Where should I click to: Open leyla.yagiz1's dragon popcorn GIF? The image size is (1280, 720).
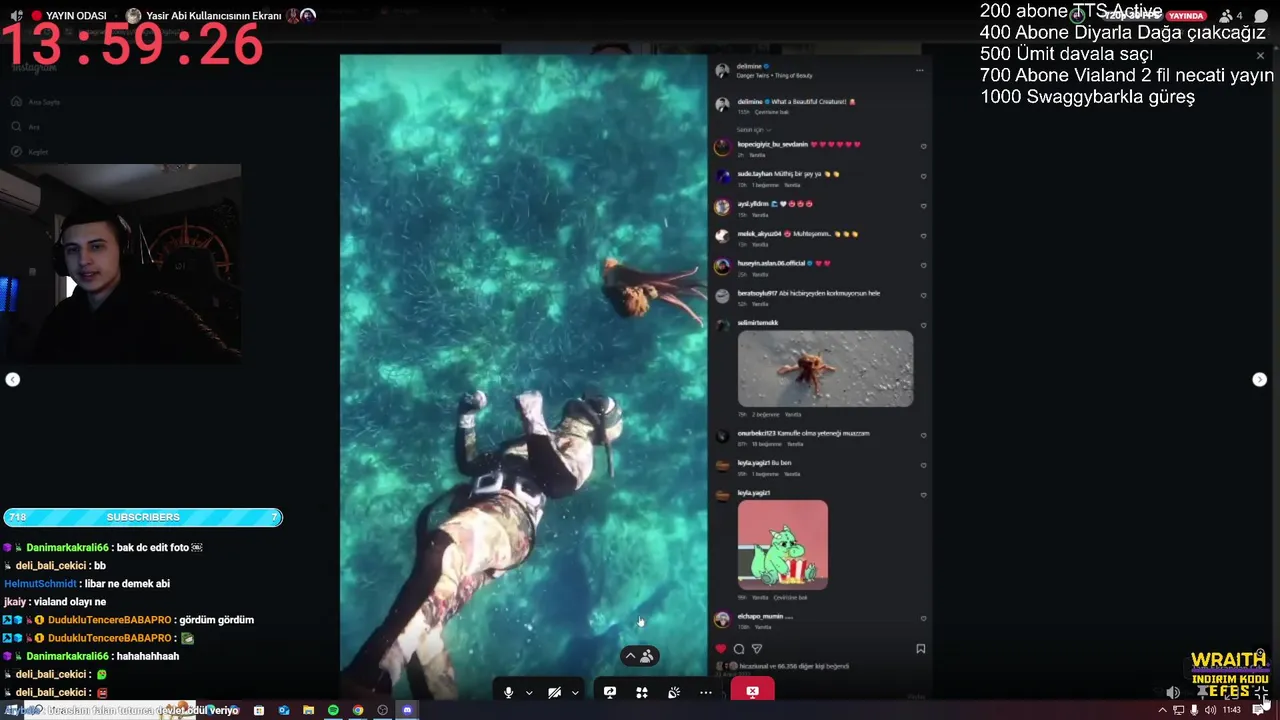click(783, 545)
